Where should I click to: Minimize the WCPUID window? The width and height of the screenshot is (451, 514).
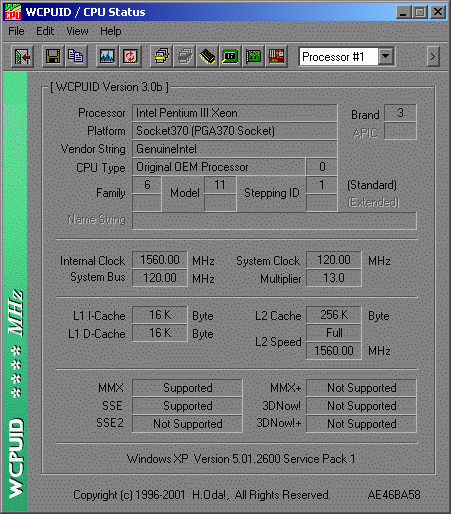coord(403,12)
